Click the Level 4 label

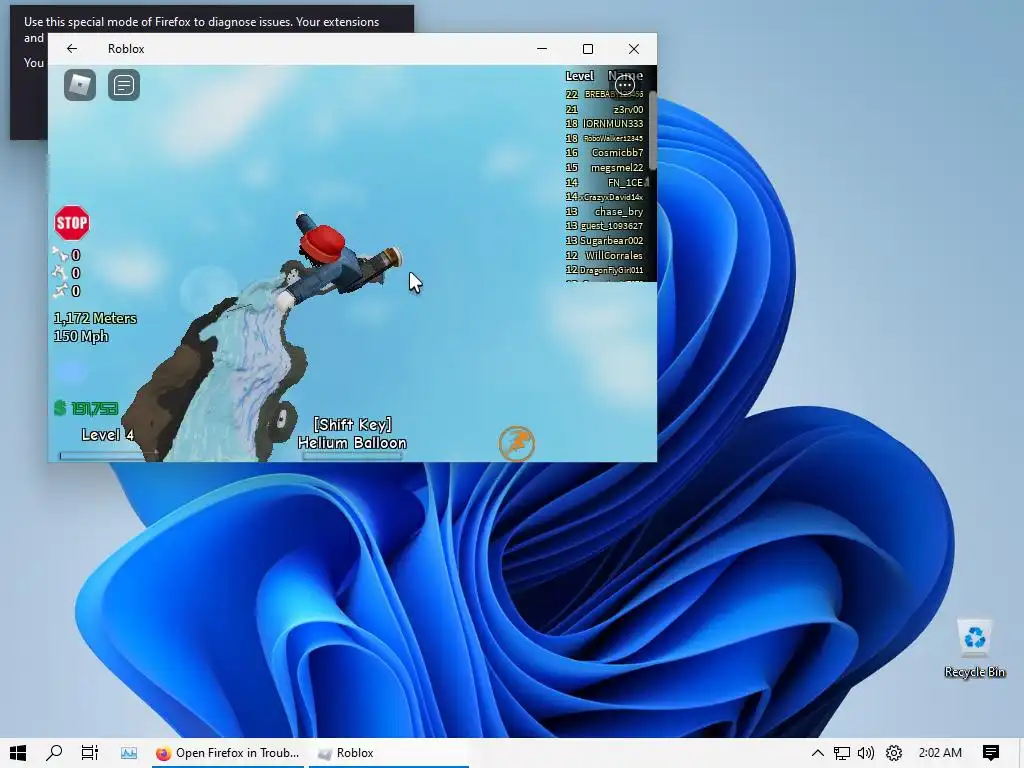[x=108, y=435]
